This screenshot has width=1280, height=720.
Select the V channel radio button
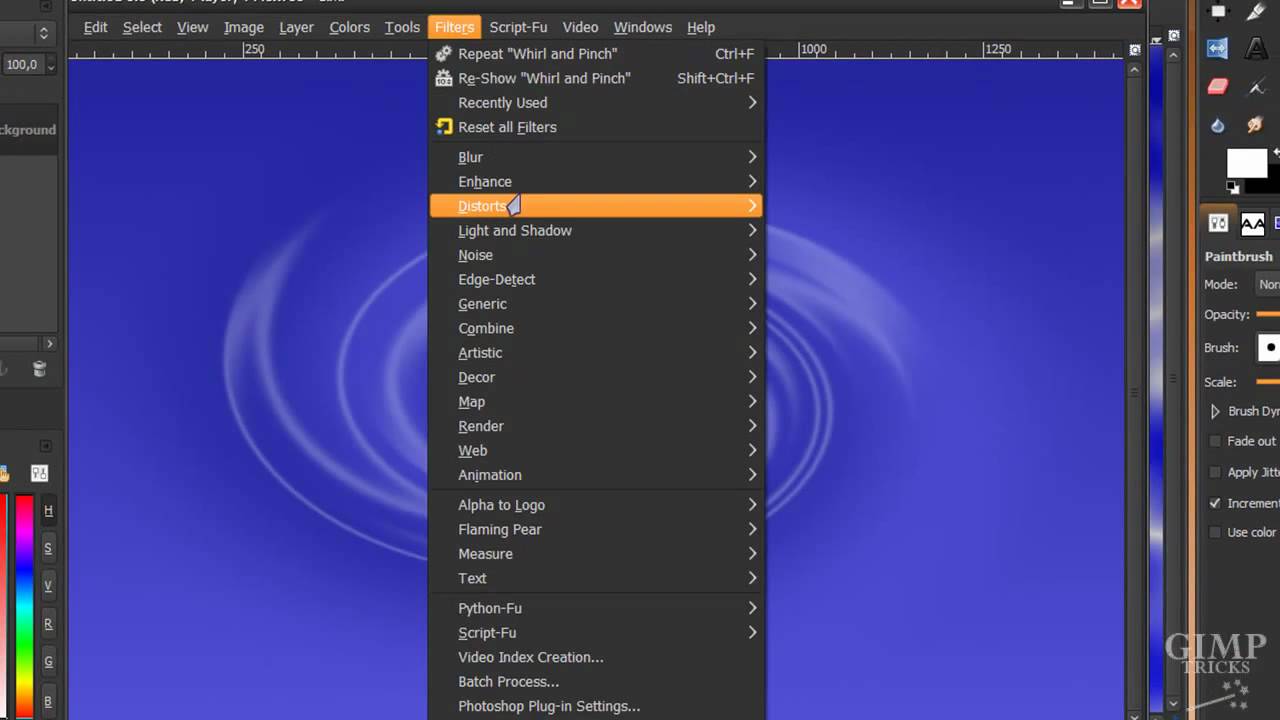click(48, 586)
